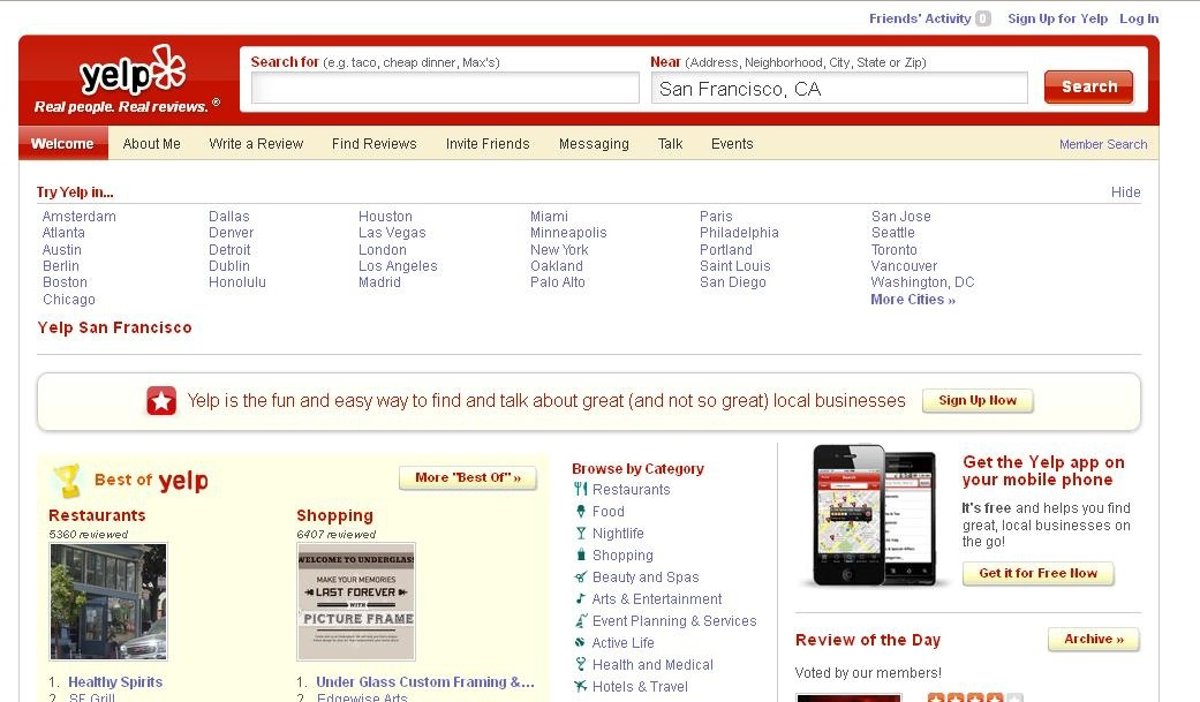Switch to the Events tab

(732, 144)
